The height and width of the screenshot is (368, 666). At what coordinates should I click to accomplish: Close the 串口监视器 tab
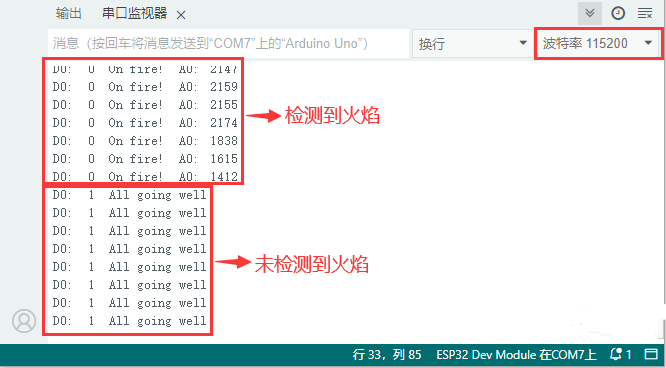181,15
